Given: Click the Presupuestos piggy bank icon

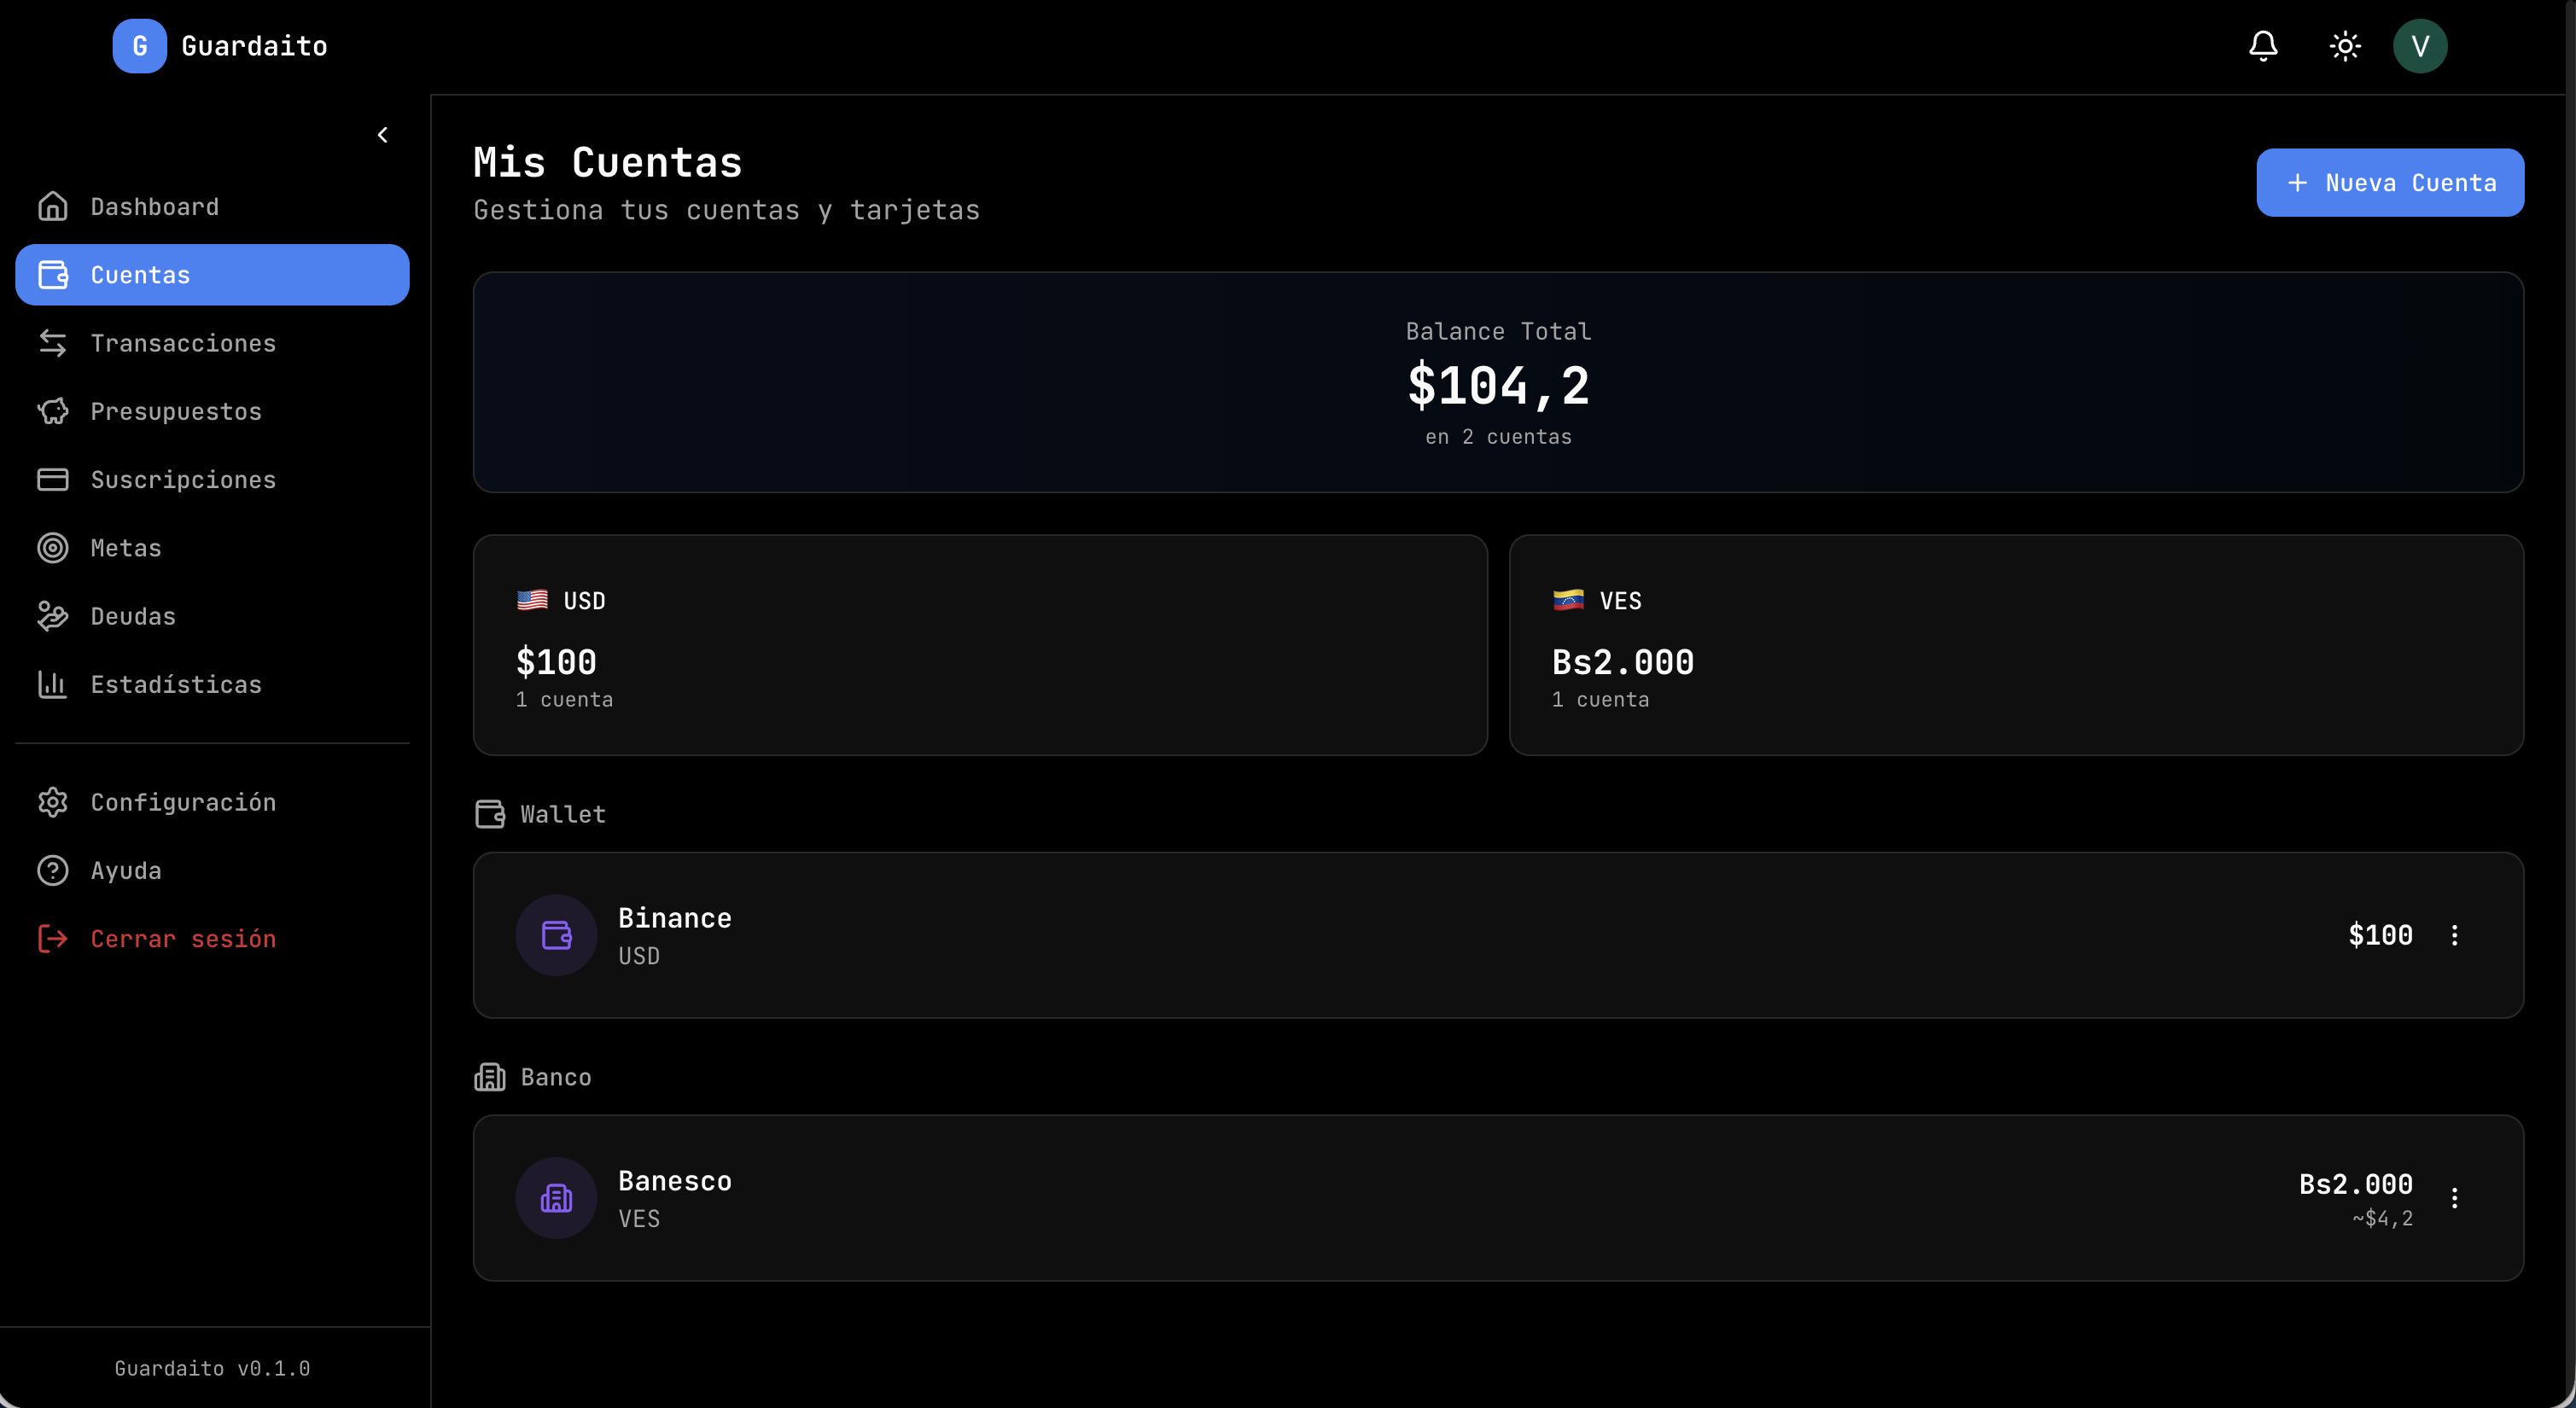Looking at the screenshot, I should [x=54, y=411].
